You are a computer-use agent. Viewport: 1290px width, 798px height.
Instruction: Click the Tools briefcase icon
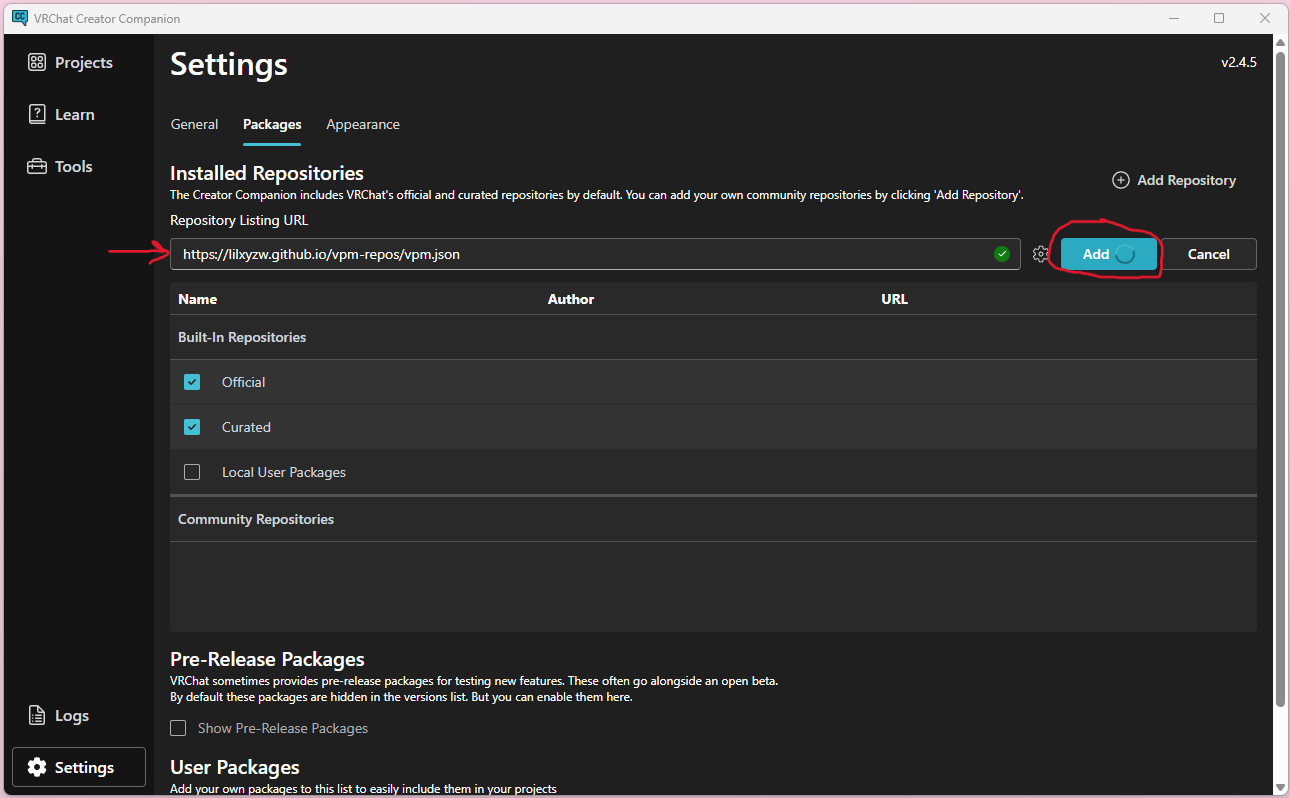[37, 166]
